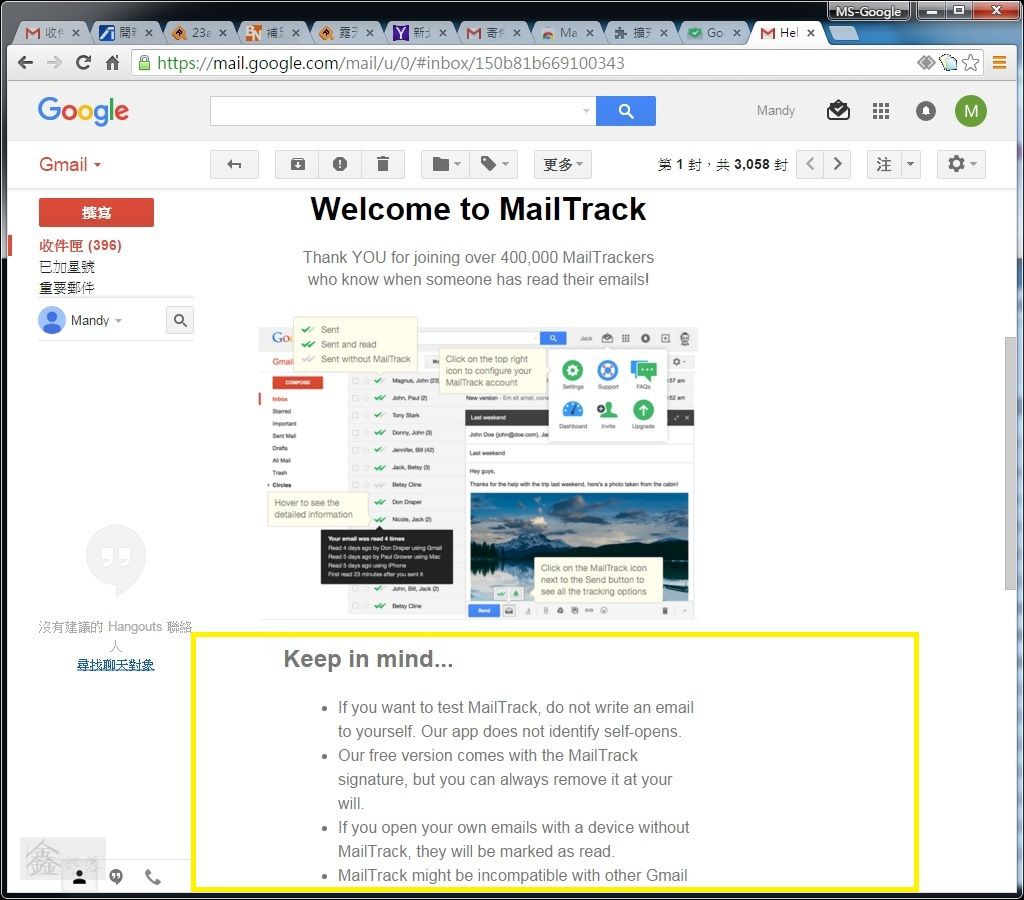Screen dimensions: 1024x900
Task: Switch to the Ma browser tab
Action: tap(566, 33)
